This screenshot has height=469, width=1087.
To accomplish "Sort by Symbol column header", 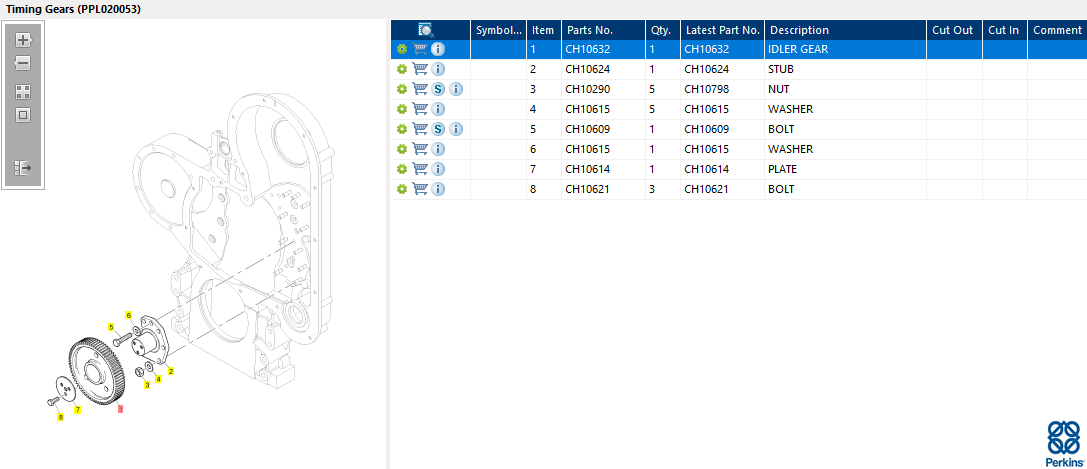I will coord(498,30).
